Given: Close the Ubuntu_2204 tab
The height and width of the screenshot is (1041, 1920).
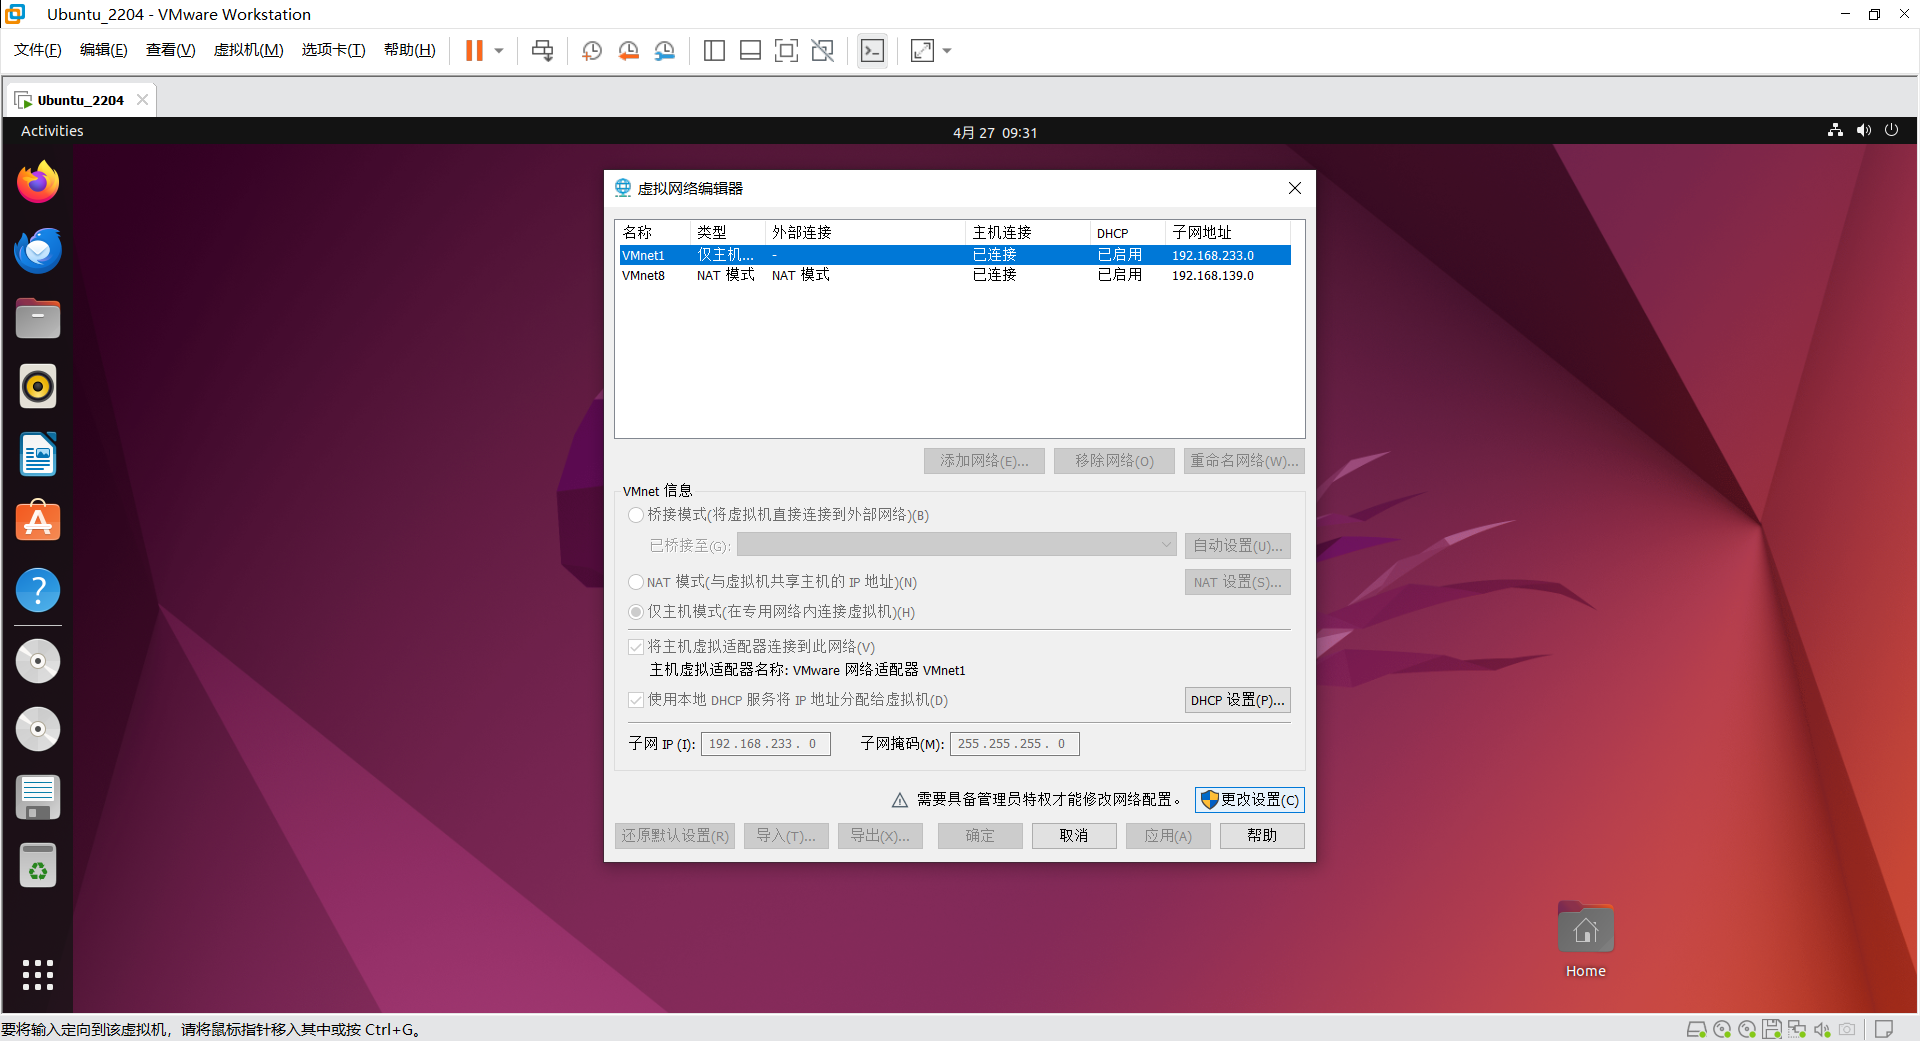Looking at the screenshot, I should [143, 100].
